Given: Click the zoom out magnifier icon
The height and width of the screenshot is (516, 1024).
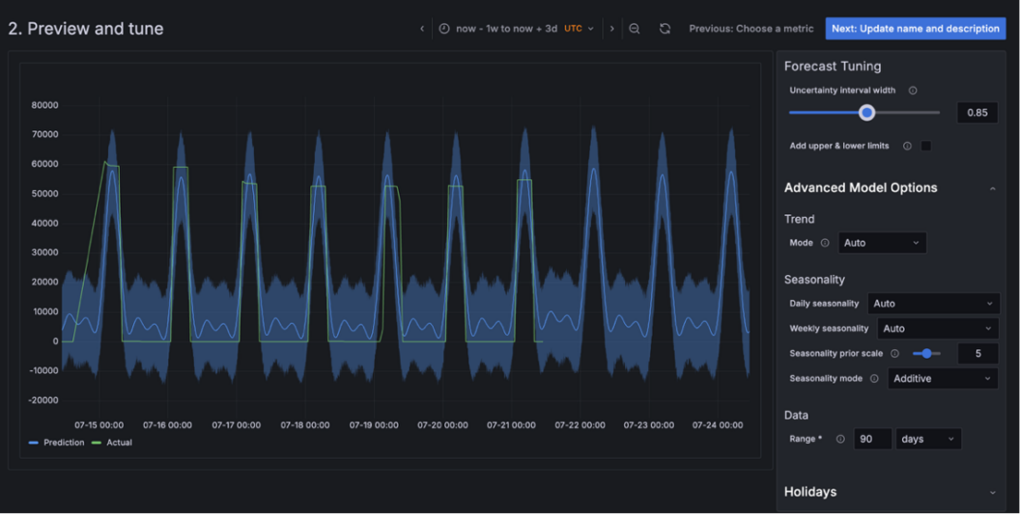Looking at the screenshot, I should point(634,29).
